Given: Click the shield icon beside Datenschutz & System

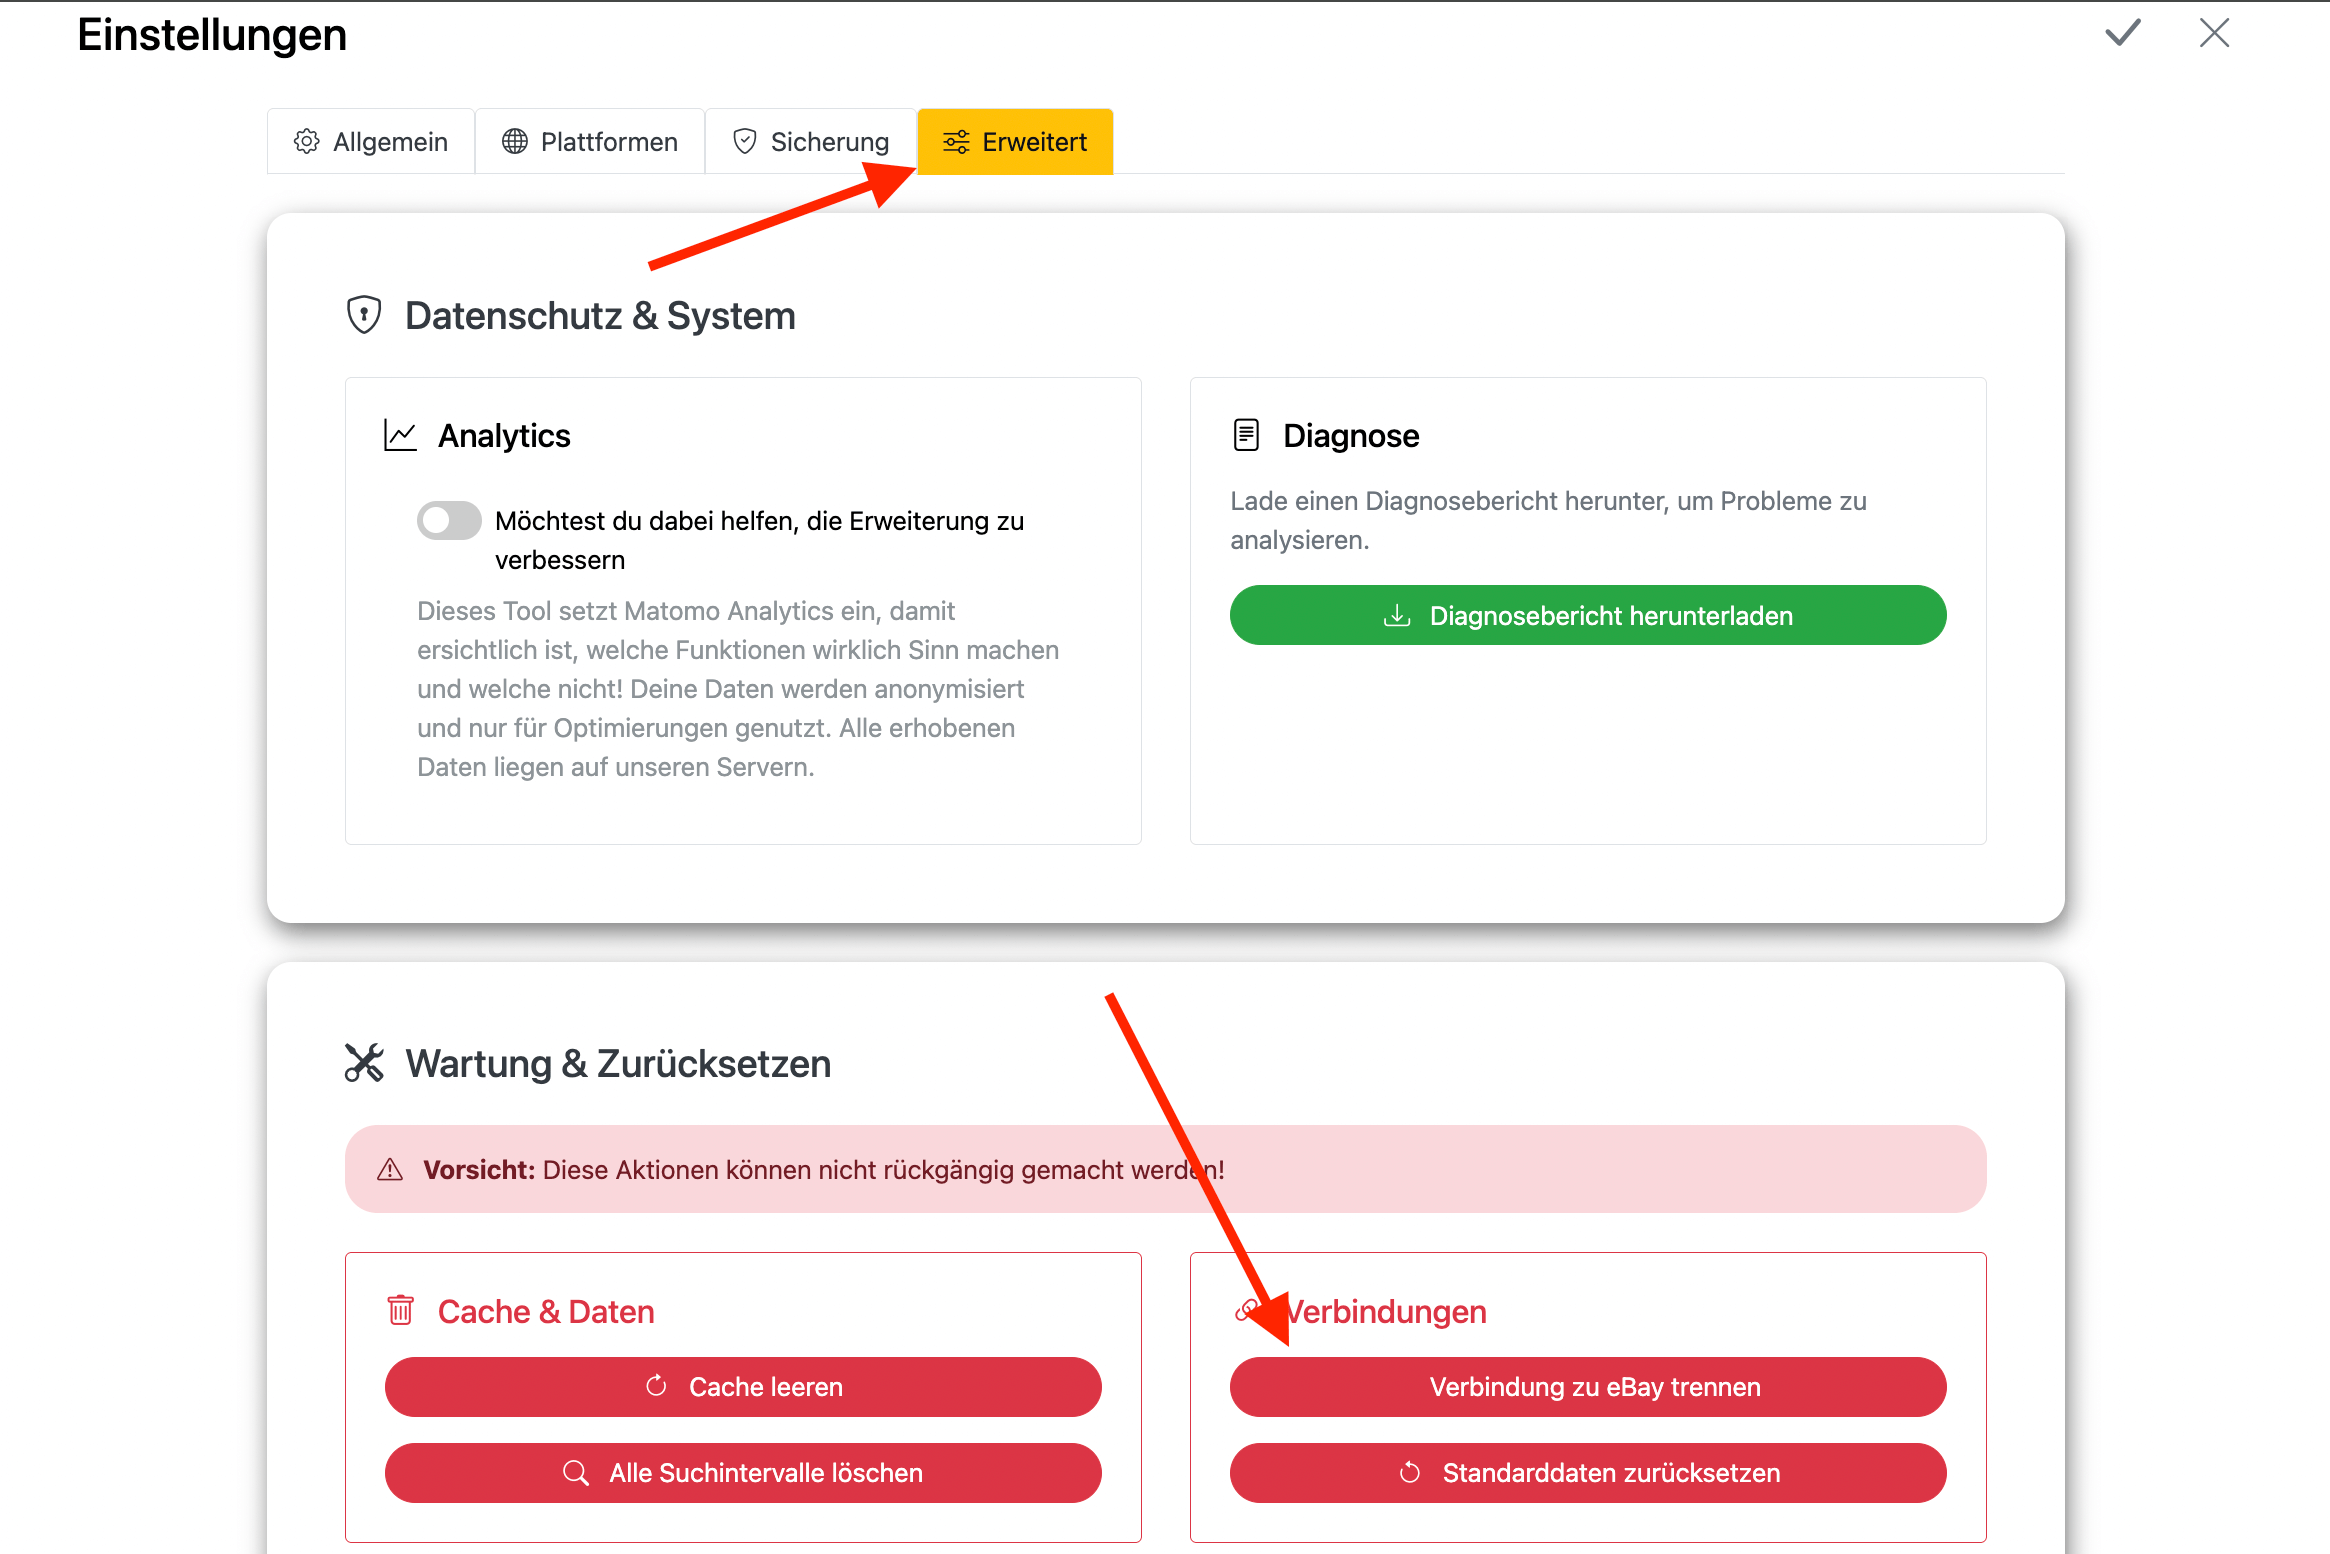Looking at the screenshot, I should [364, 315].
